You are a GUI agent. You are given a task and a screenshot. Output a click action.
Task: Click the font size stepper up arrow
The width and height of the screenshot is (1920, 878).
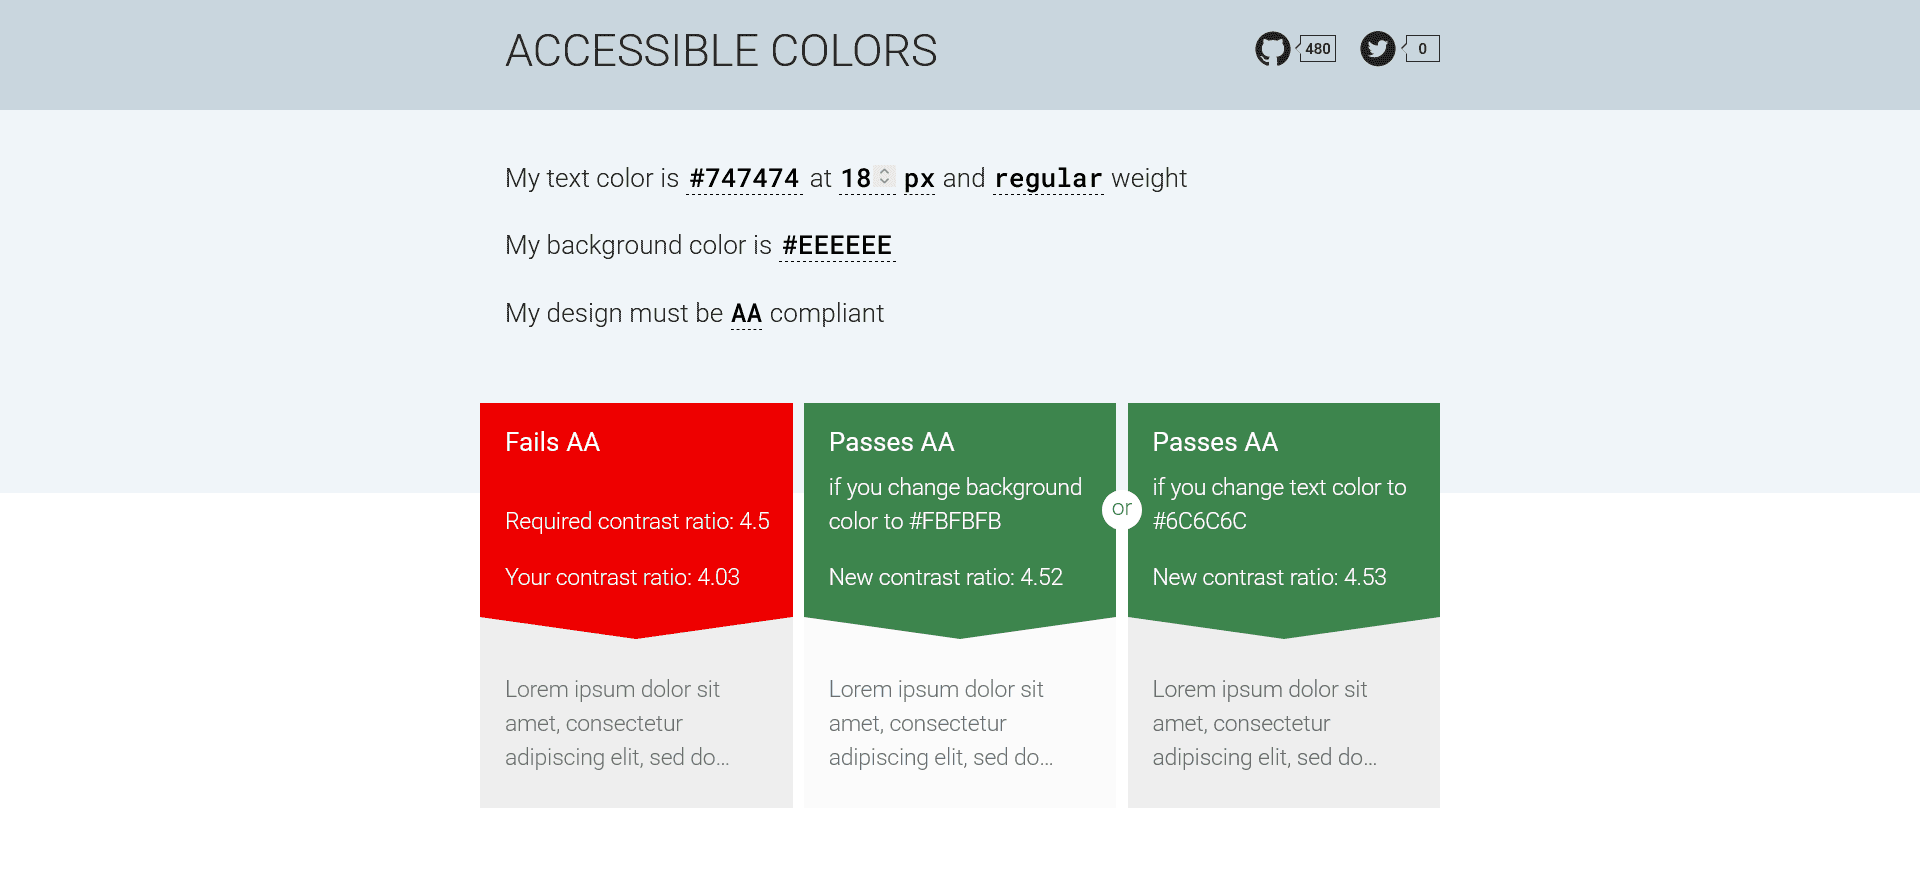coord(884,171)
